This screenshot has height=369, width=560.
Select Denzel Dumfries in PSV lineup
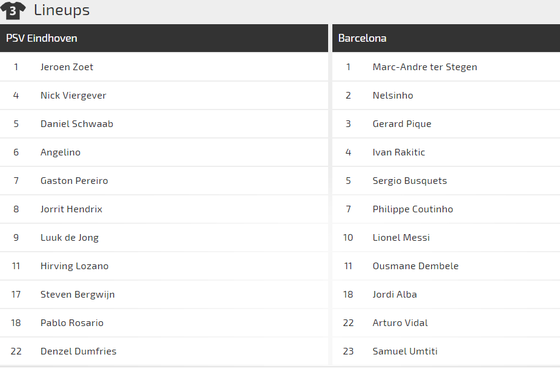pos(78,351)
